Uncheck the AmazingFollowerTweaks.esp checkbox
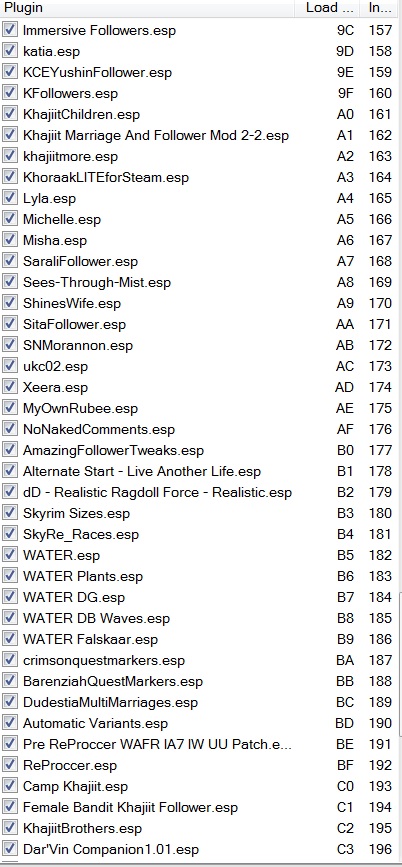 tap(10, 450)
